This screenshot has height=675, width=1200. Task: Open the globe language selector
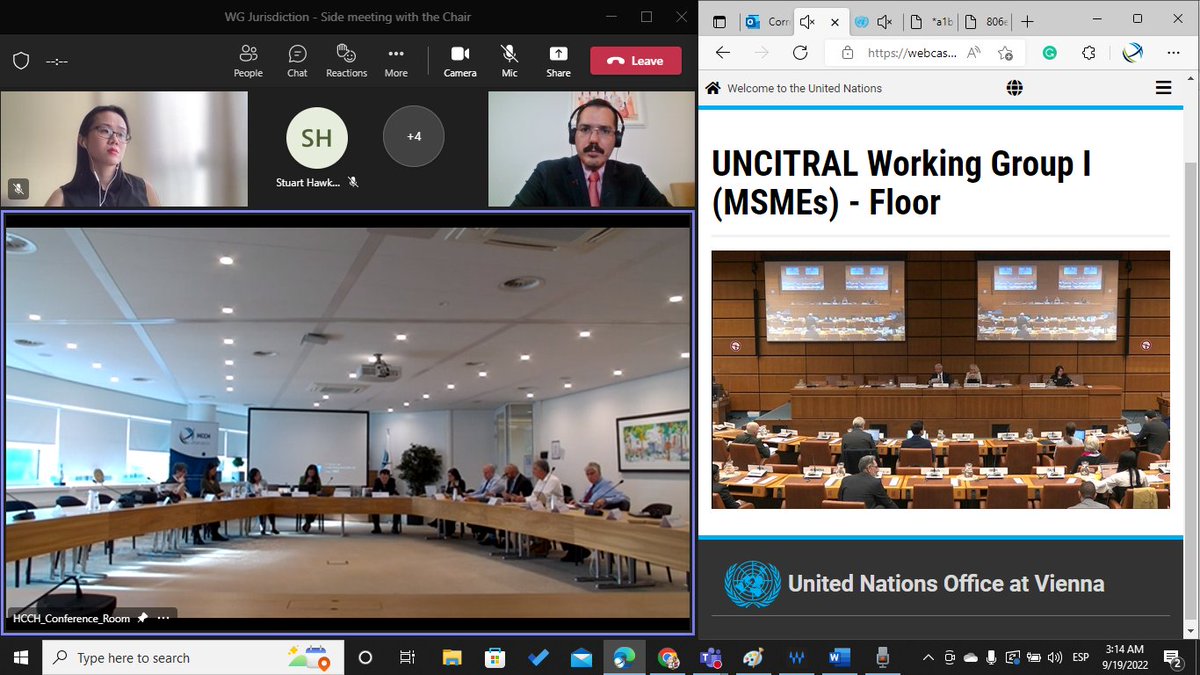[1014, 88]
